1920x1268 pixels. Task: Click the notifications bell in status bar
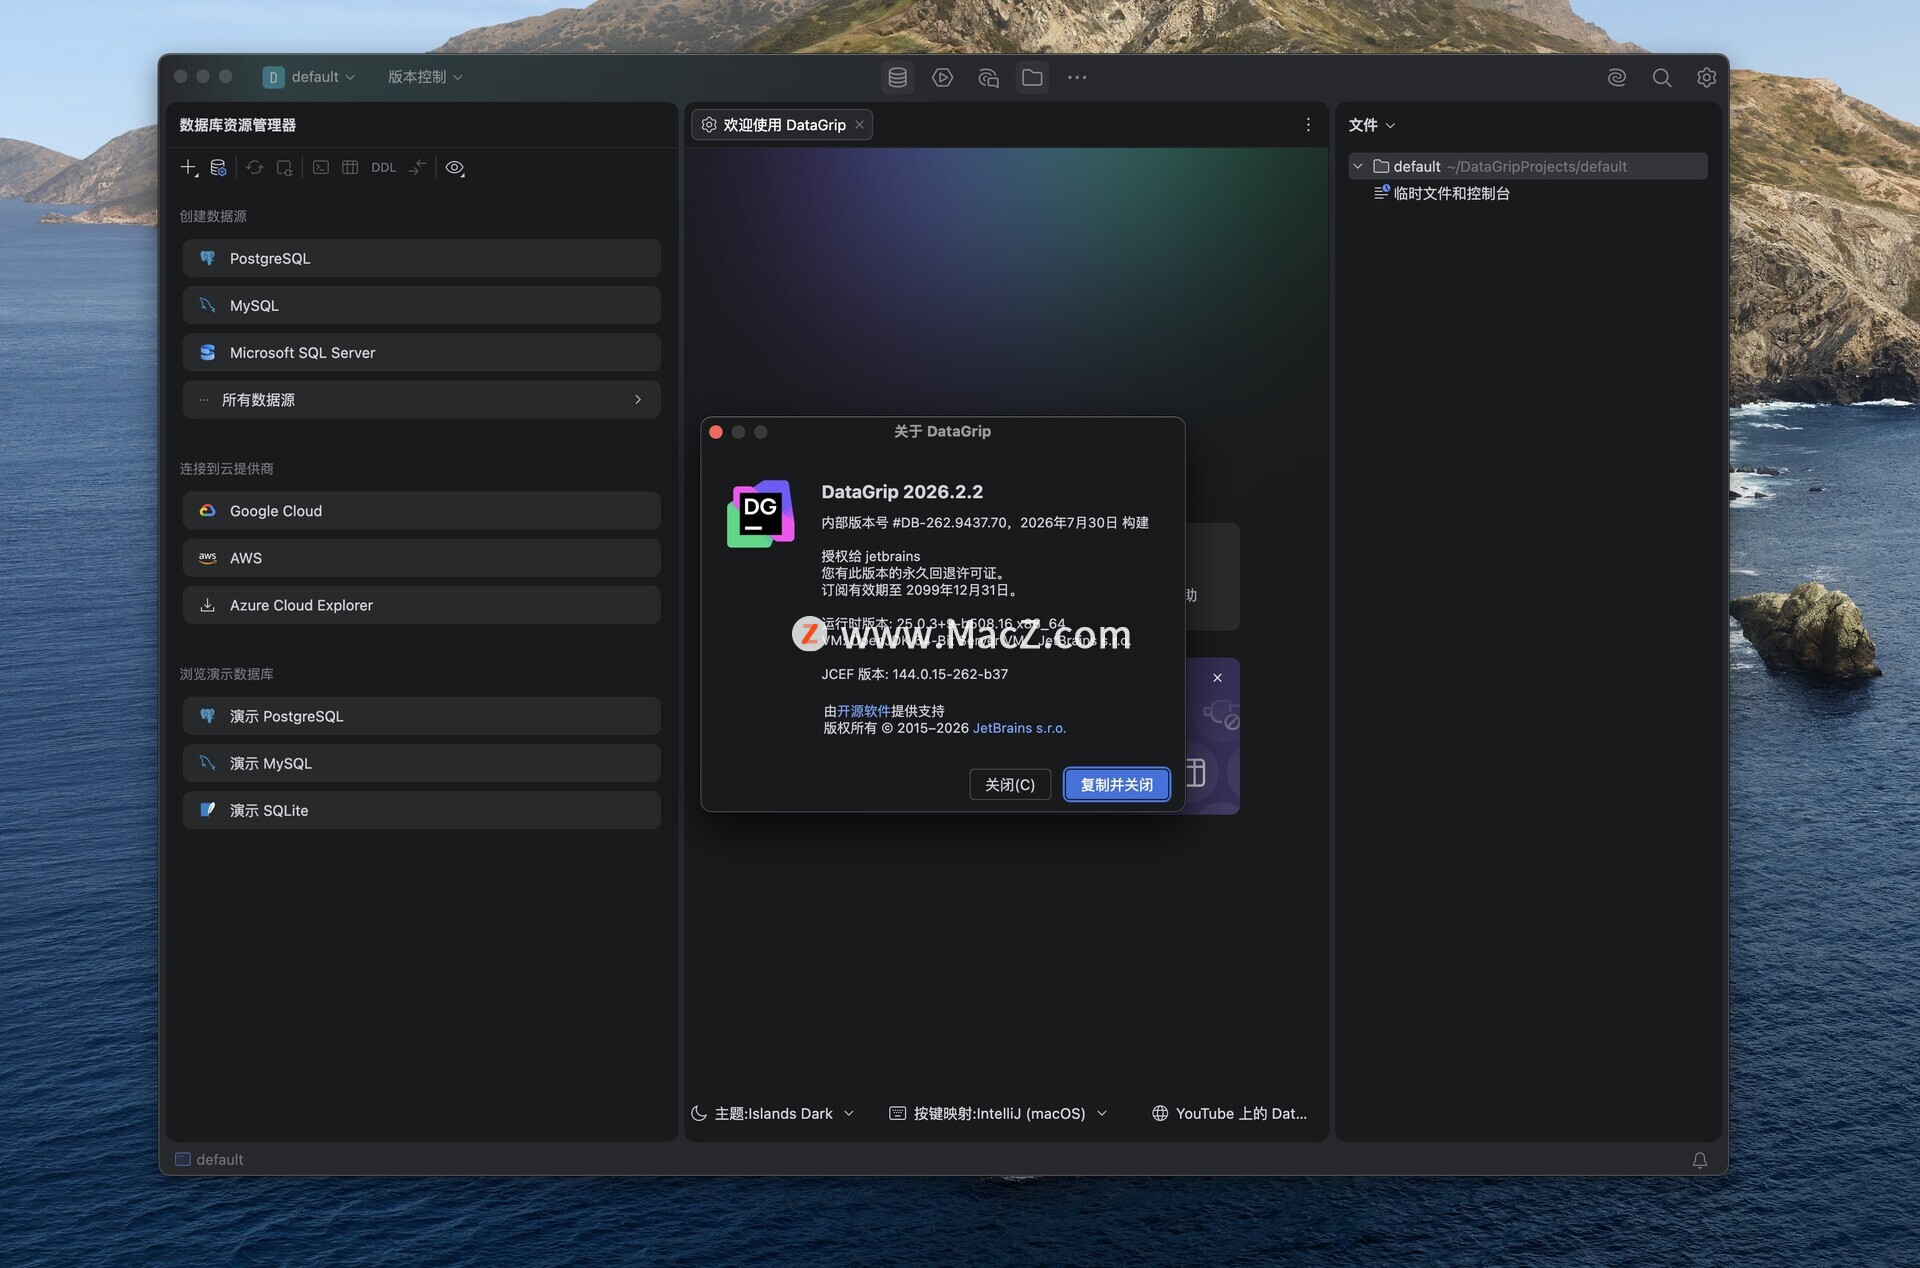[x=1700, y=1160]
